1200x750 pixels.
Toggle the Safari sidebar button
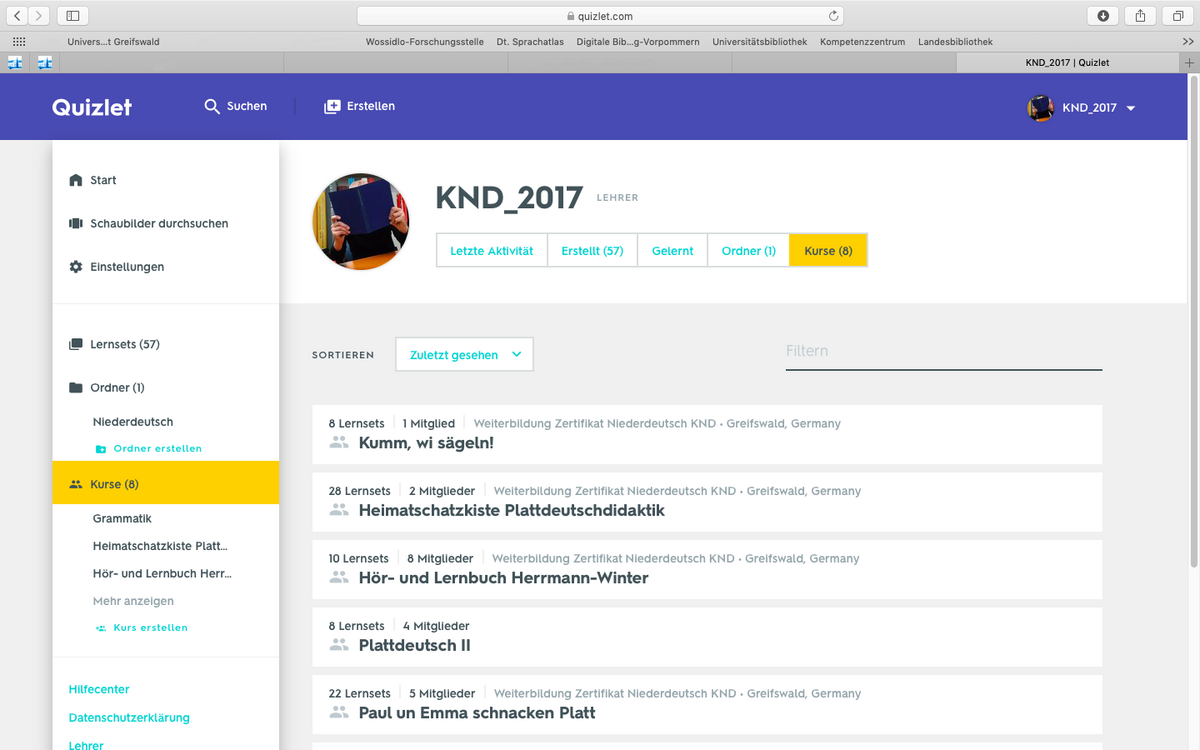73,16
